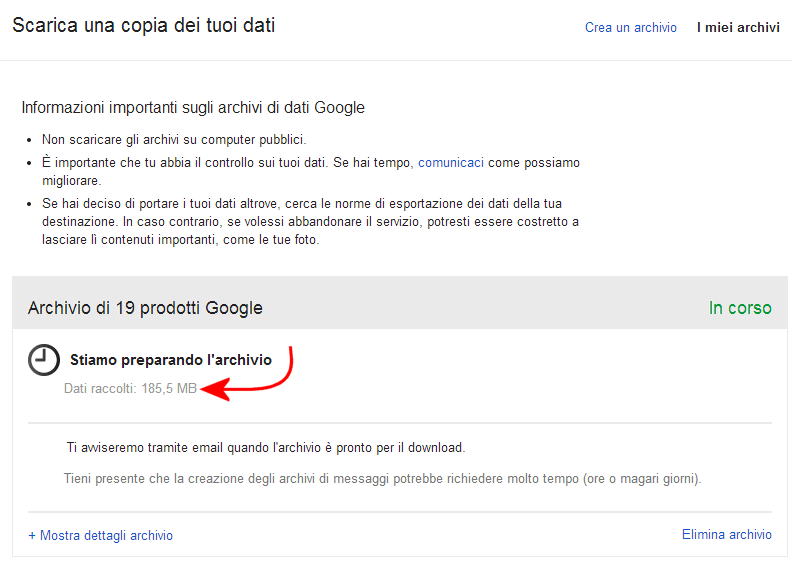Click the Scarica una copia dei tuoi dati heading
The height and width of the screenshot is (566, 792).
tap(143, 25)
